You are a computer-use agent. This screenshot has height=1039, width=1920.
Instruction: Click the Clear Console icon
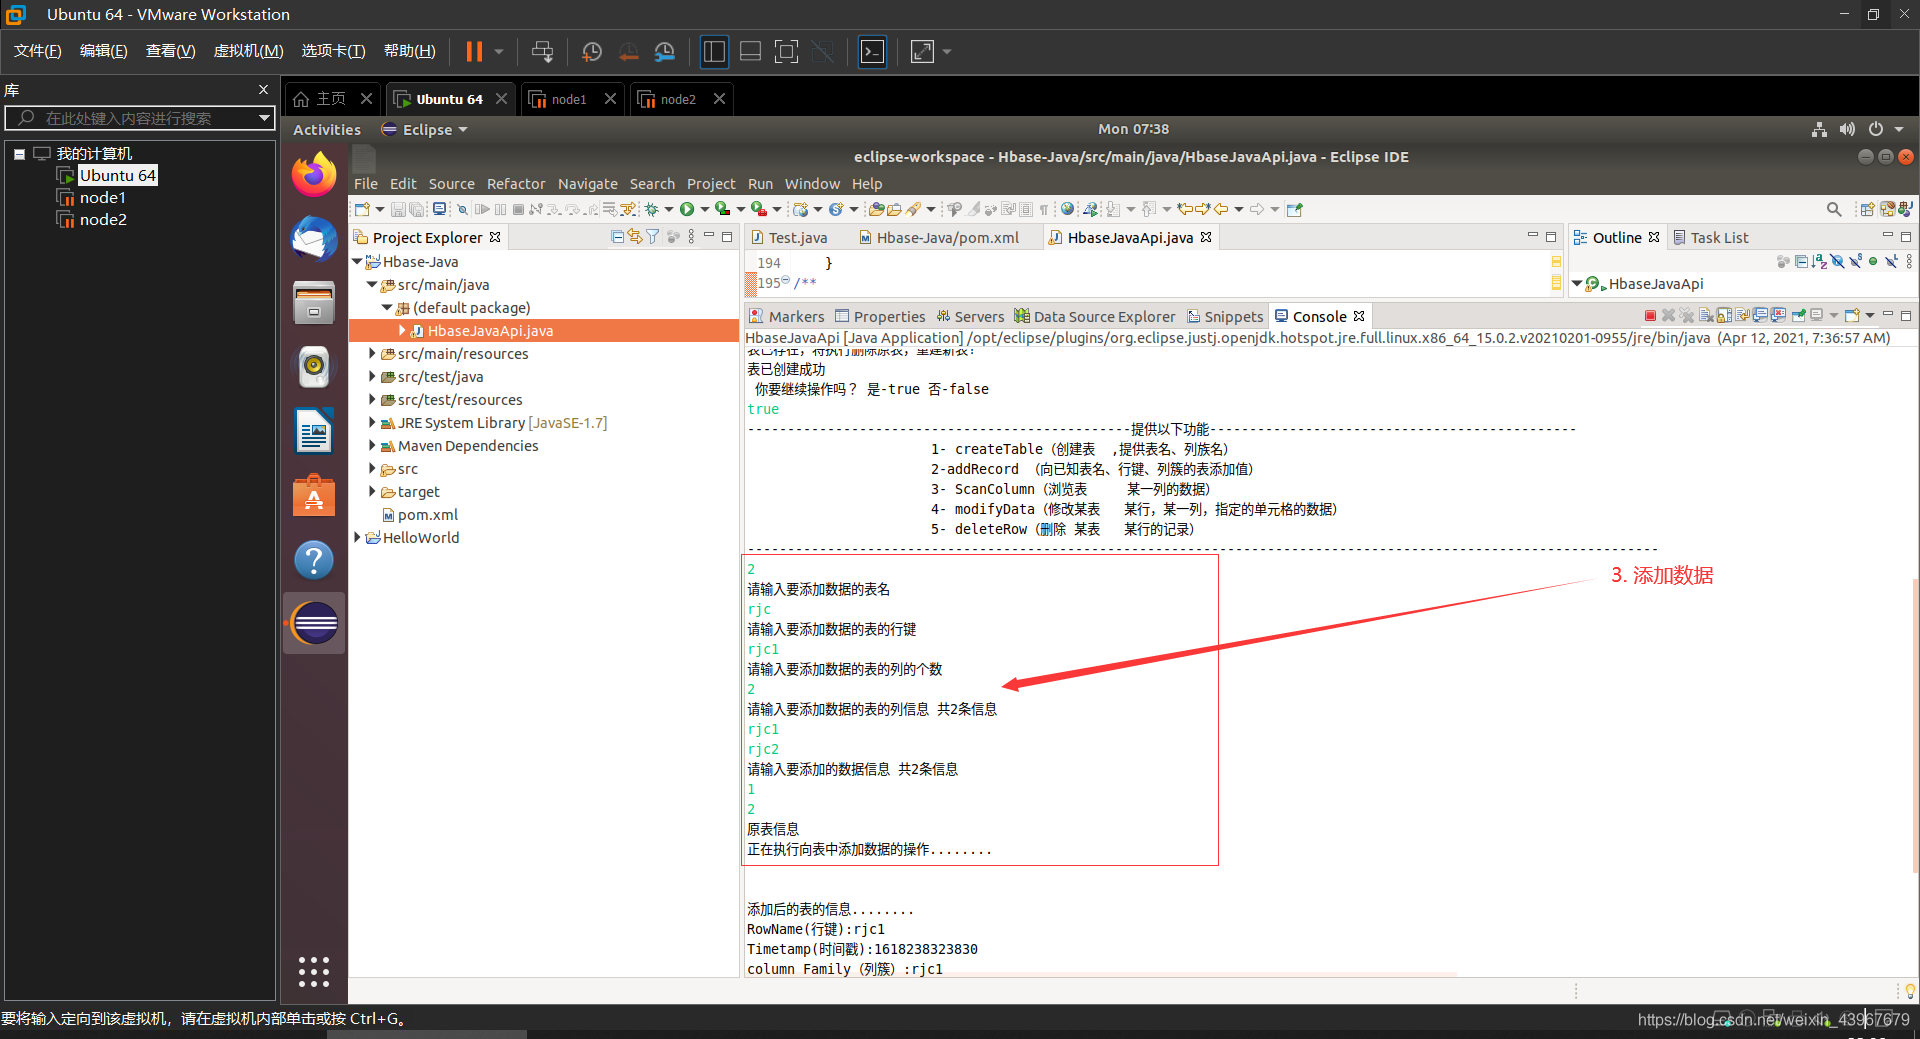click(x=1705, y=316)
